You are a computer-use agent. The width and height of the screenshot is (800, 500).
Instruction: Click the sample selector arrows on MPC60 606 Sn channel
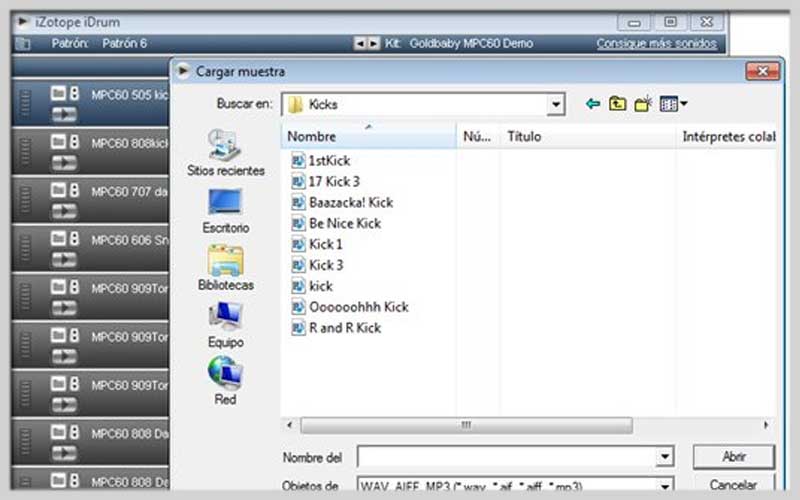click(74, 238)
